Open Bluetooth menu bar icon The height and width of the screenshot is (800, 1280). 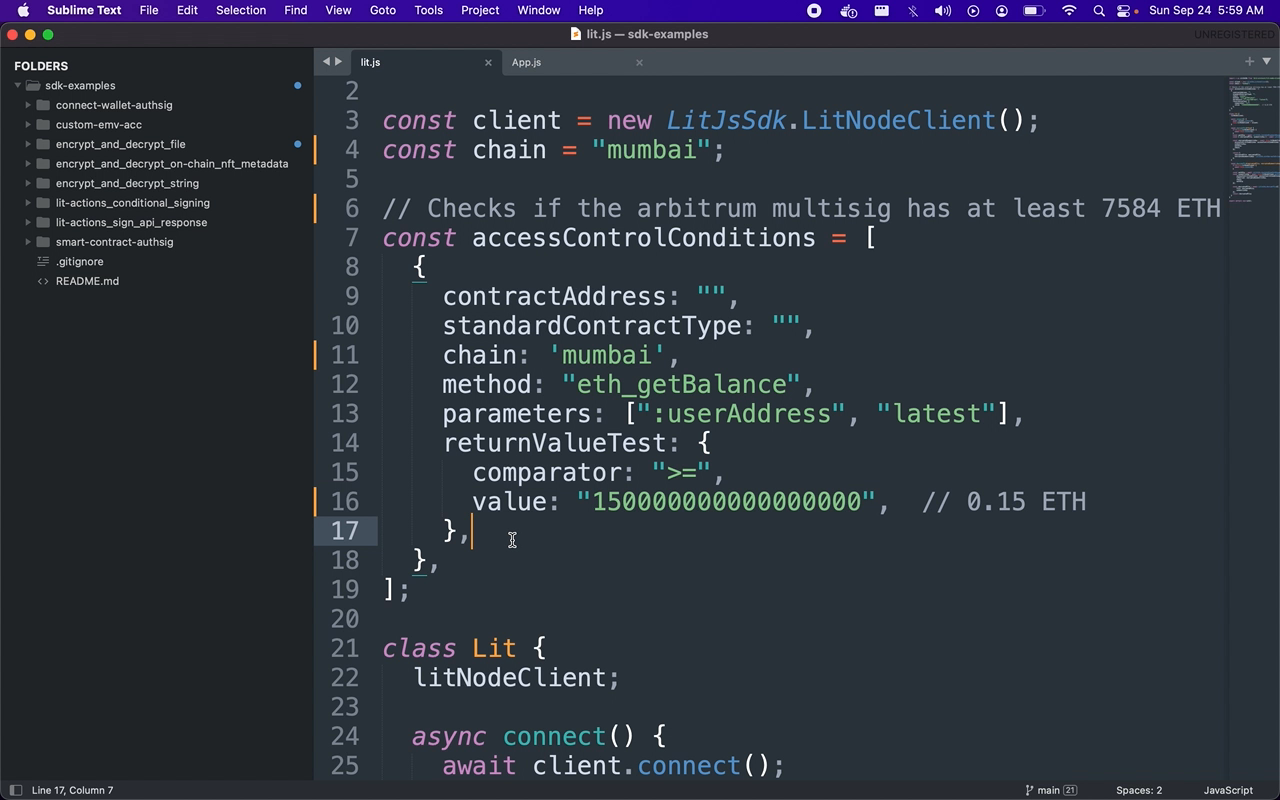click(913, 10)
